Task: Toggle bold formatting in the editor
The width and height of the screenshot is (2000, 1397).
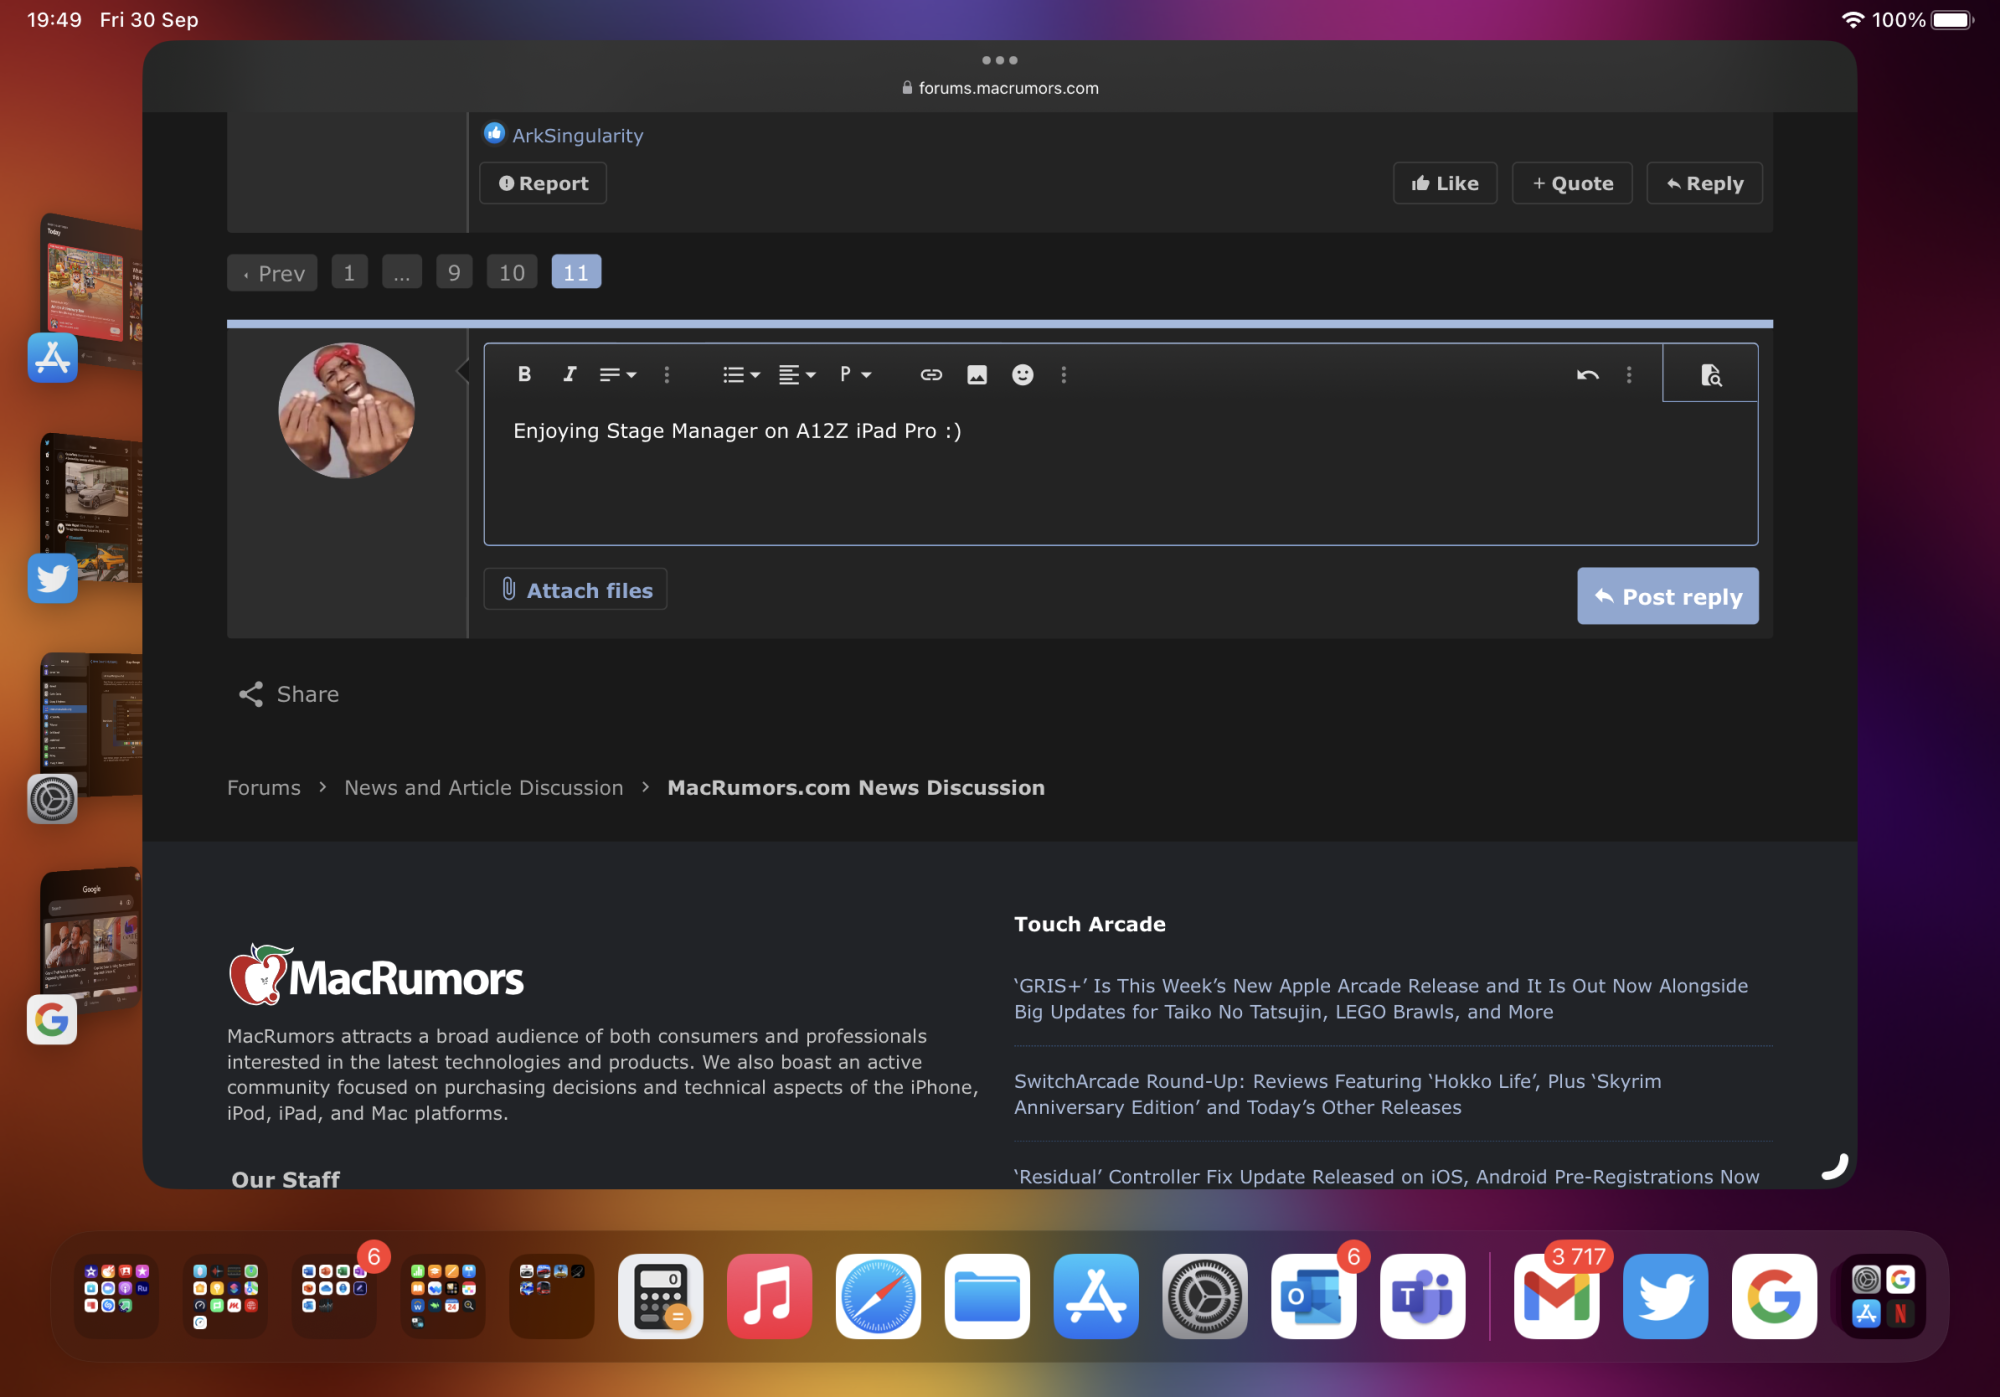Action: point(524,374)
